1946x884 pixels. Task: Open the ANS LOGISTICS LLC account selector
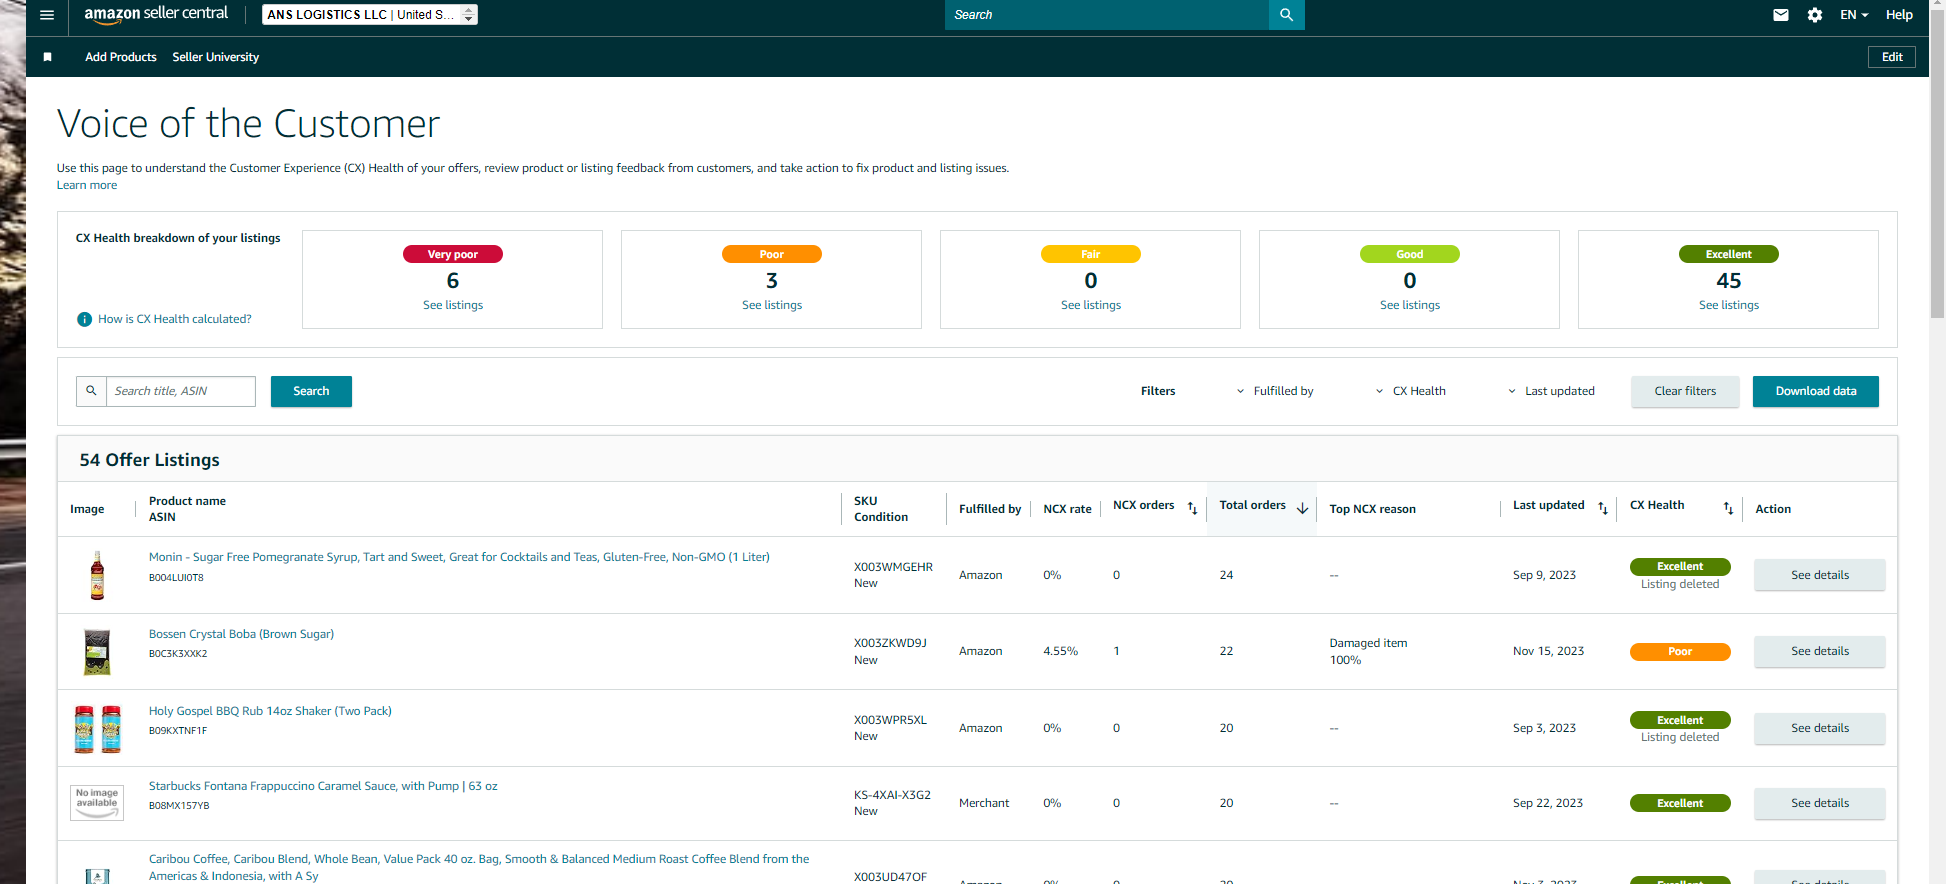[370, 15]
